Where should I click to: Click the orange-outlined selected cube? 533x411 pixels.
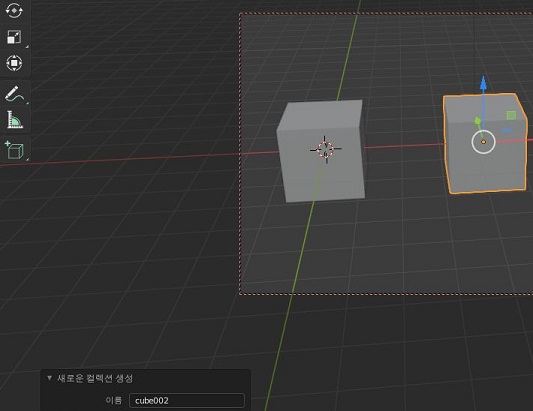click(485, 143)
